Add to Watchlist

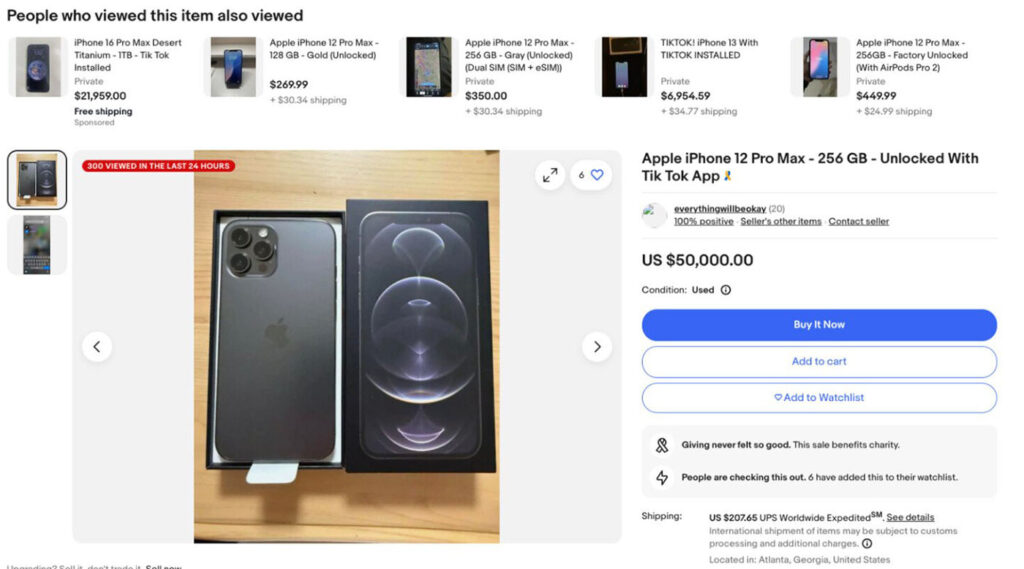pos(819,398)
